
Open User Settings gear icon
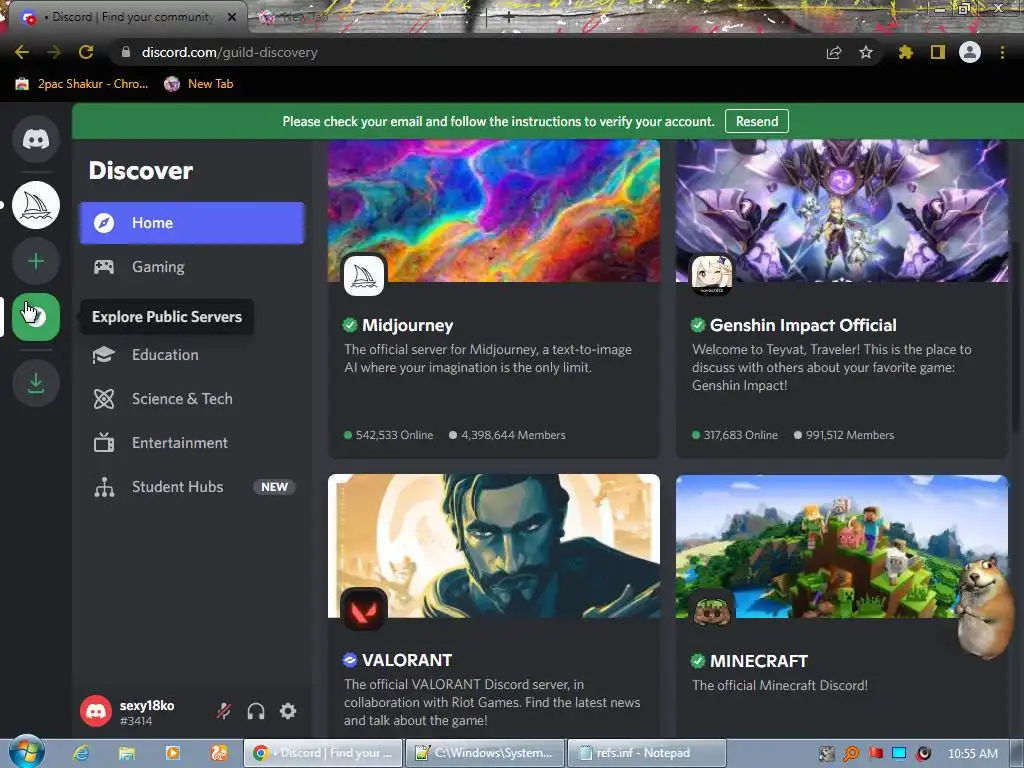point(288,711)
